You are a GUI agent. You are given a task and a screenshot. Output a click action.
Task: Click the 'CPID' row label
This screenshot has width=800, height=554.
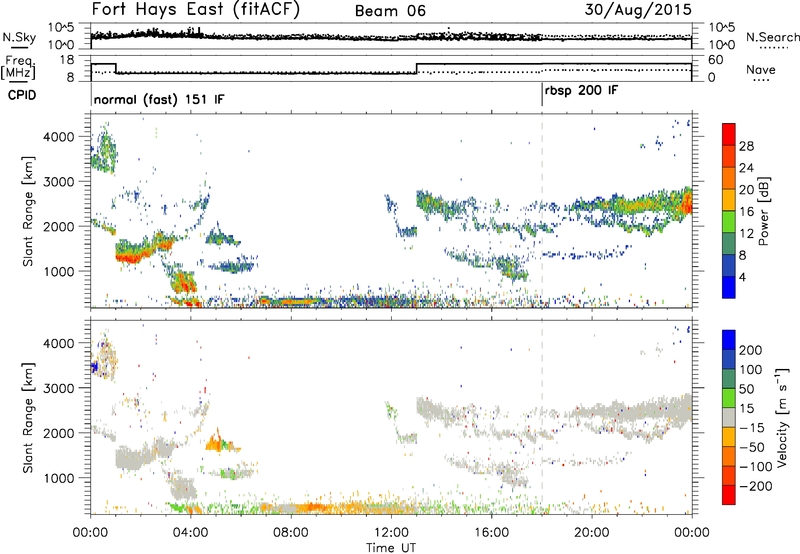point(22,95)
